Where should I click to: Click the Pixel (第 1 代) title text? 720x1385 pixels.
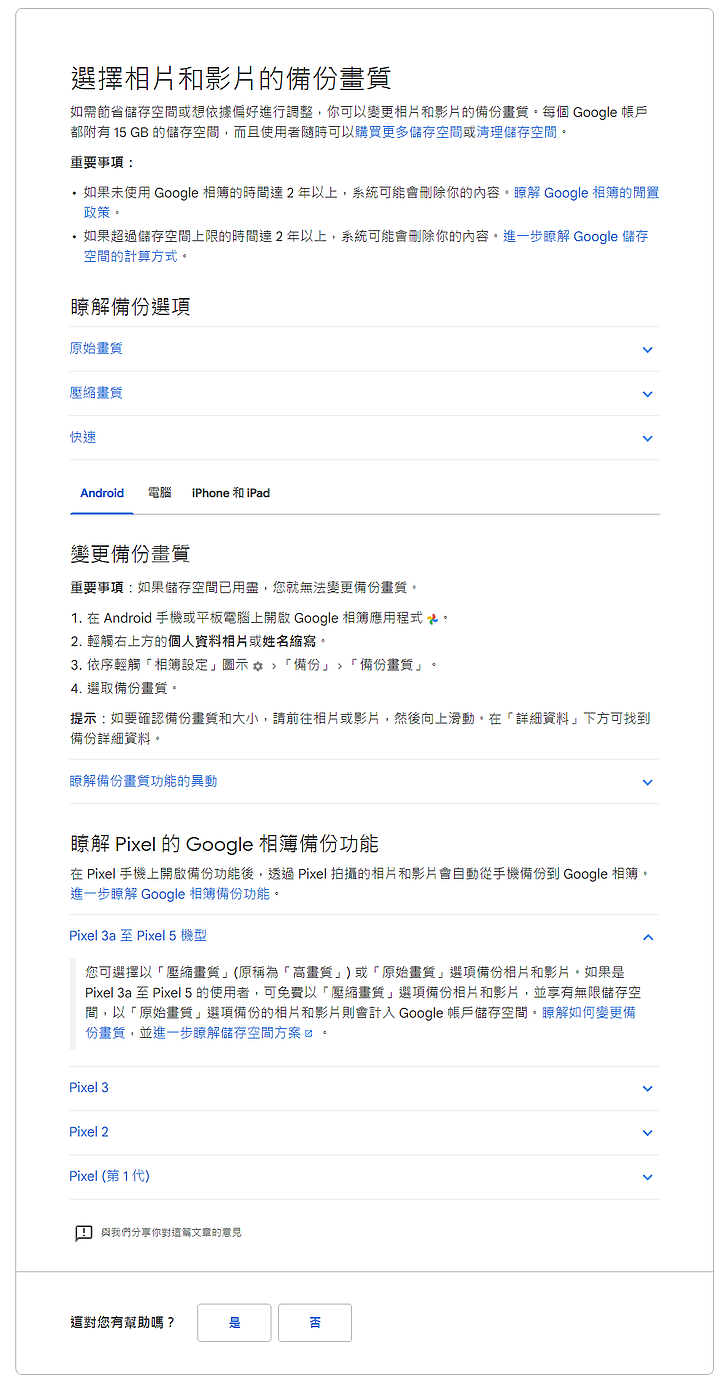pos(109,1176)
